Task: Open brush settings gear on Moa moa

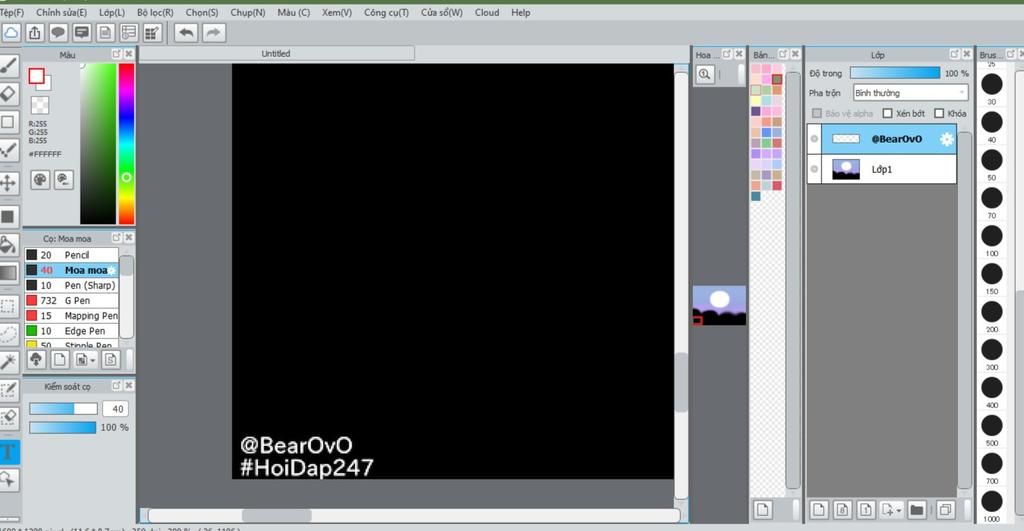Action: (x=112, y=270)
